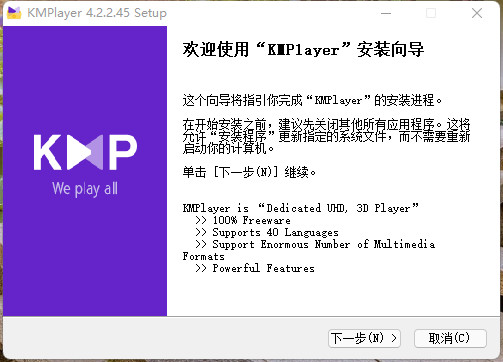Screen dimensions: 503x362
Task: Click the 'Powerful Features' line
Action: pos(255,268)
